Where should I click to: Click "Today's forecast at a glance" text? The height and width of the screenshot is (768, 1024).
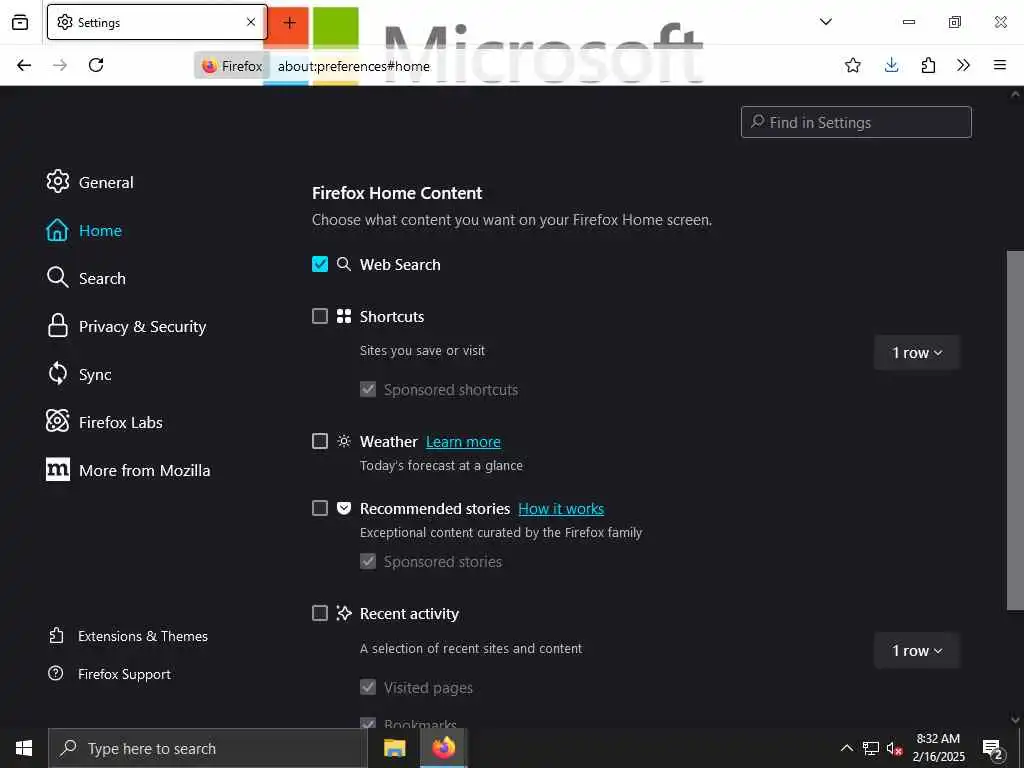coord(441,466)
